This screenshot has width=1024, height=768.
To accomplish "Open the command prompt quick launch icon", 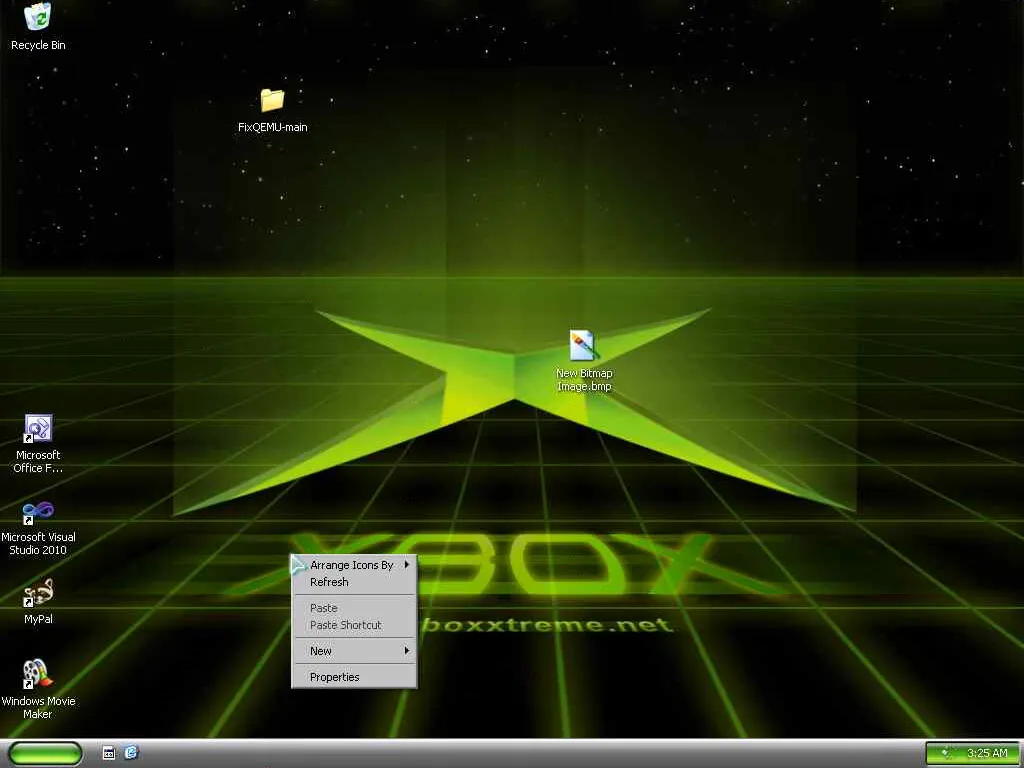I will 109,753.
